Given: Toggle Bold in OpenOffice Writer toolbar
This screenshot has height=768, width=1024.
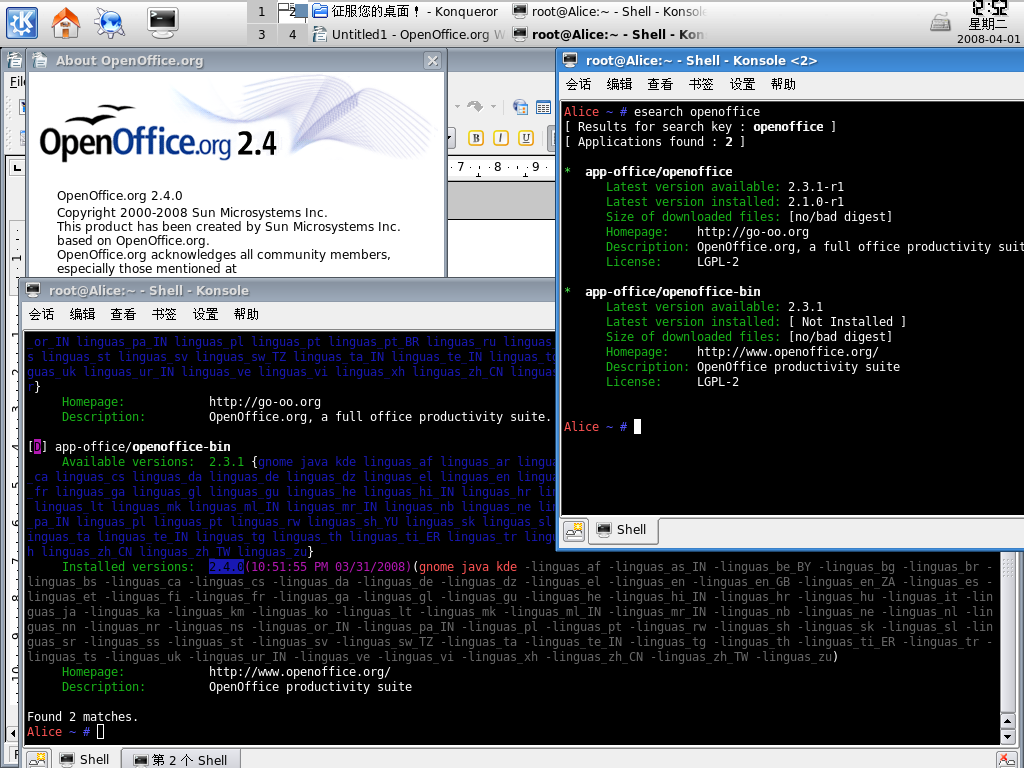Looking at the screenshot, I should click(x=475, y=138).
